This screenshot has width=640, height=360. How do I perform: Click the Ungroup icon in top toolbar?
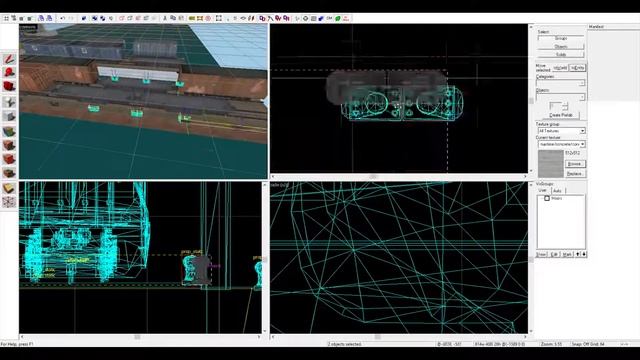pyautogui.click(x=102, y=18)
